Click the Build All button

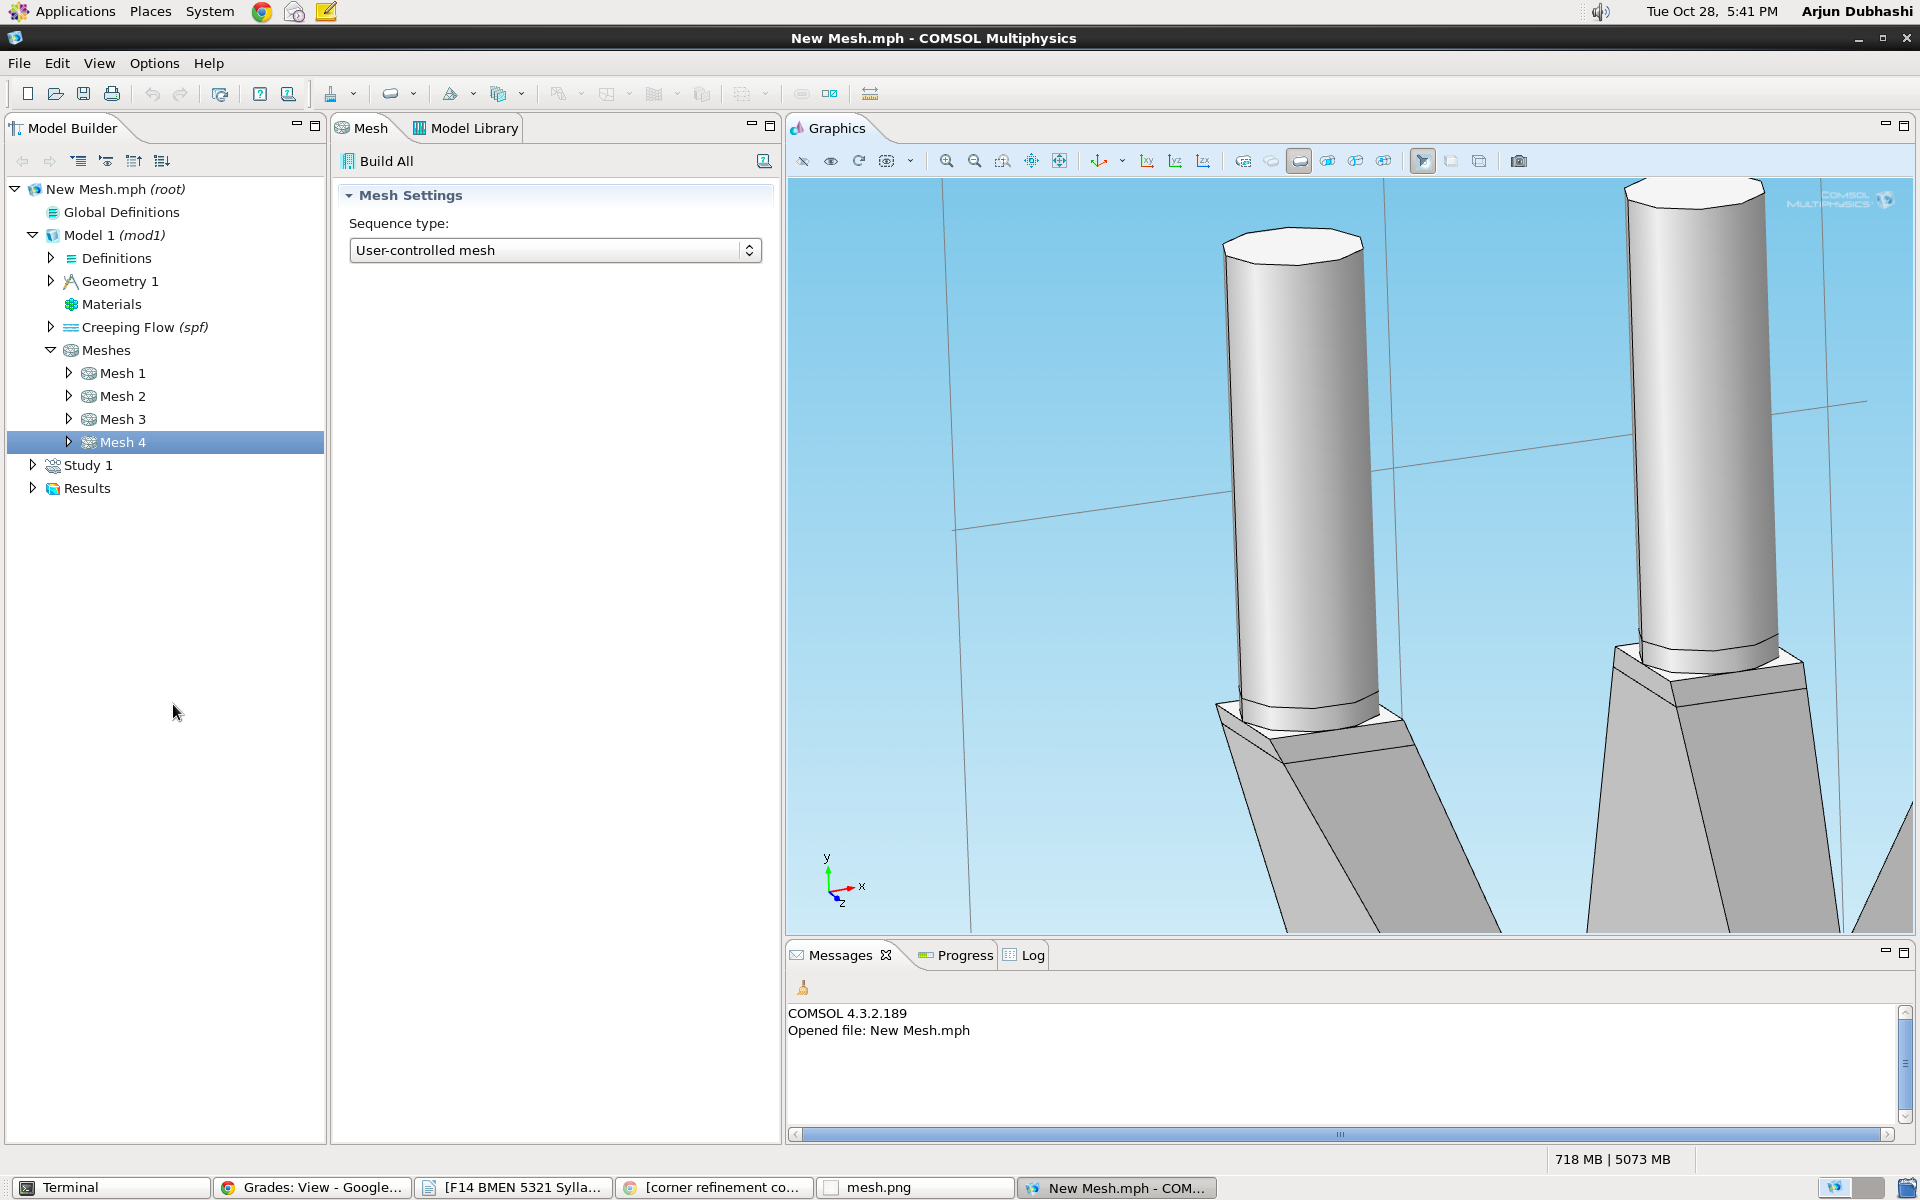pyautogui.click(x=377, y=161)
